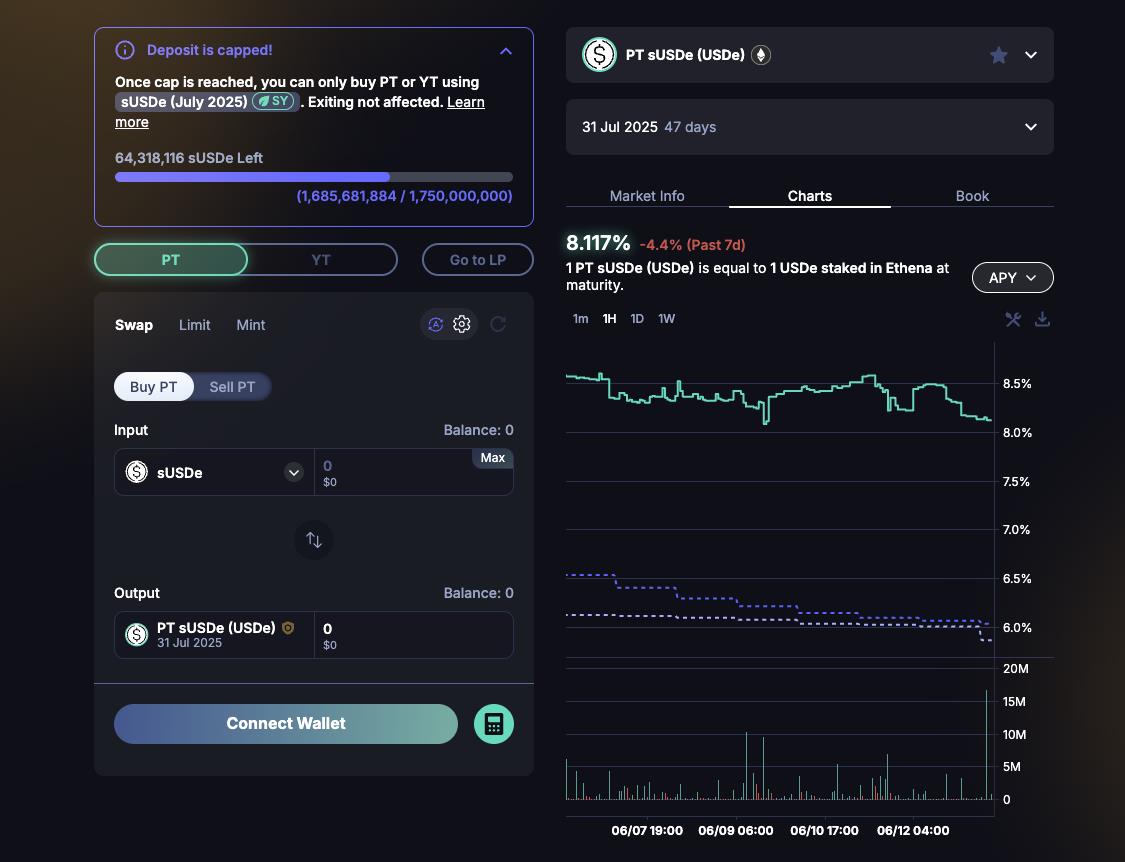
Task: Select the 1W chart interval
Action: (x=667, y=319)
